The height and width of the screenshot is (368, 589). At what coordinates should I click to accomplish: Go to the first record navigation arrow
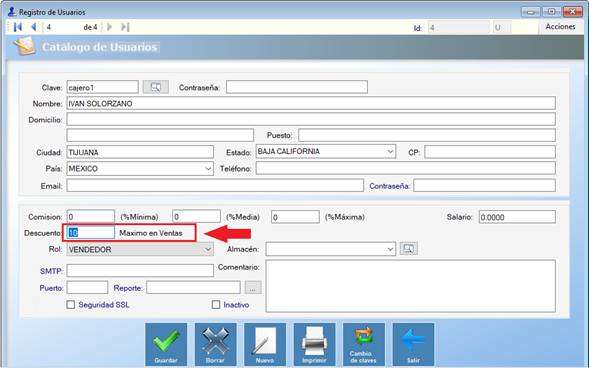pyautogui.click(x=18, y=27)
